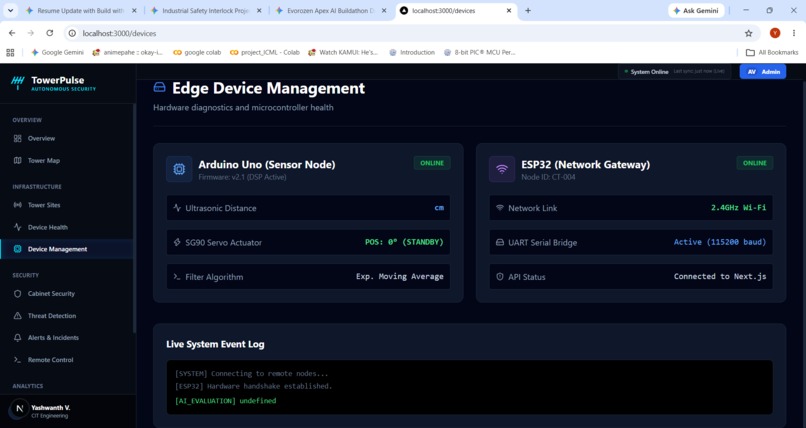
Task: Click 'Active (115200 baud)' UART value
Action: (720, 241)
